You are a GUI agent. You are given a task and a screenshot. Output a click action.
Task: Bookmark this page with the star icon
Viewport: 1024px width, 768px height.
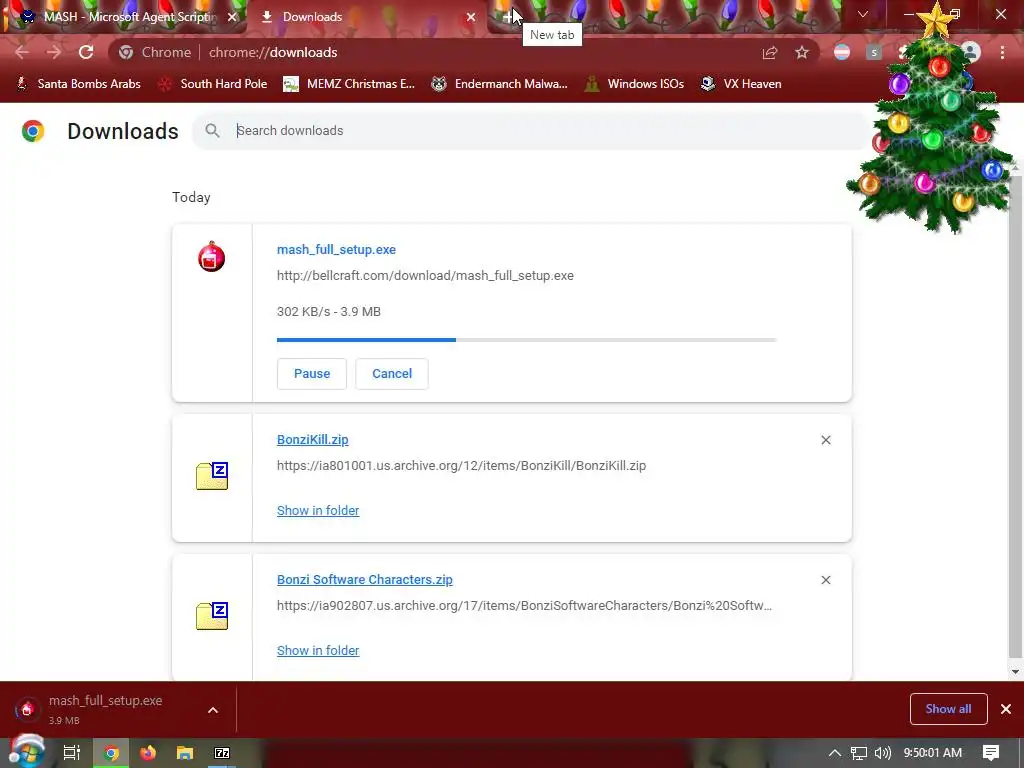(x=802, y=52)
